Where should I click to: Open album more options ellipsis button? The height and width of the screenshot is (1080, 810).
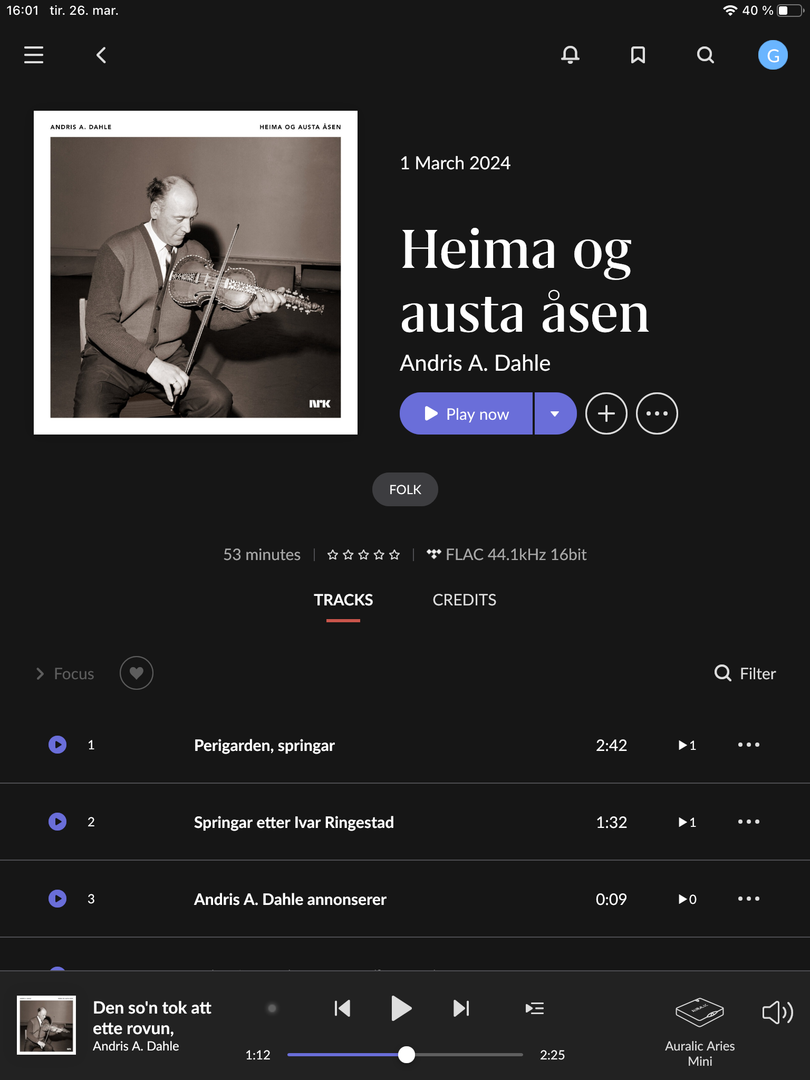click(x=657, y=413)
